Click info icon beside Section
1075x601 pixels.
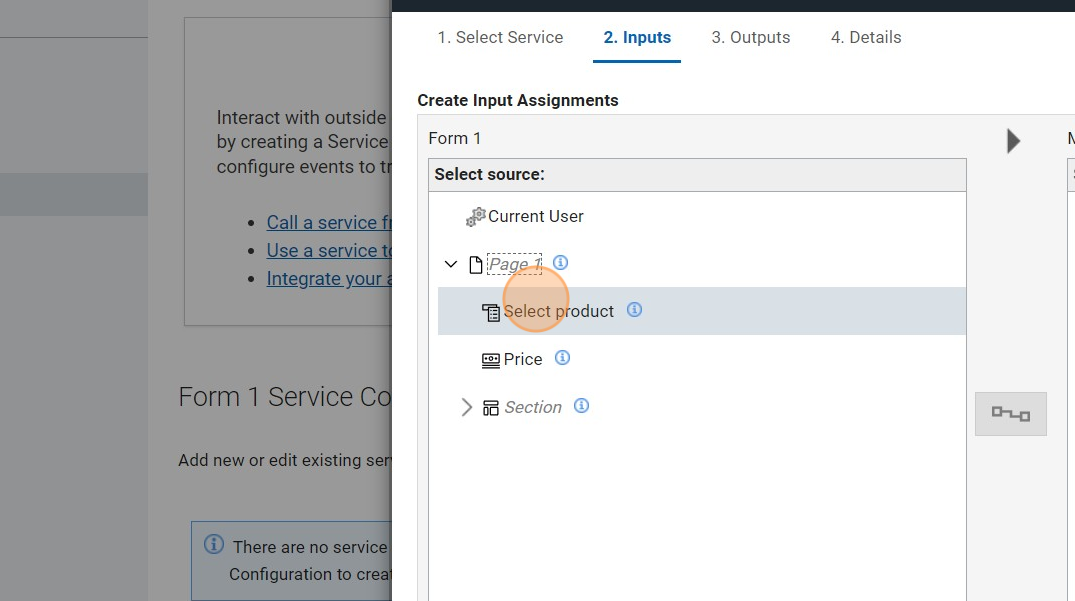[x=581, y=406]
